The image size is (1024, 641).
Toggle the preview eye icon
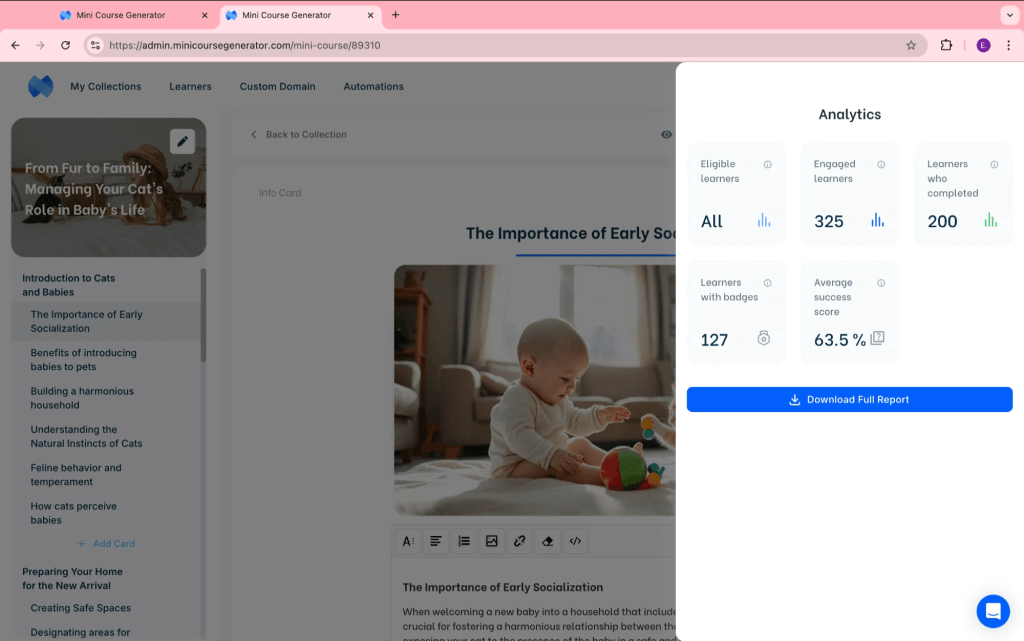tap(666, 135)
